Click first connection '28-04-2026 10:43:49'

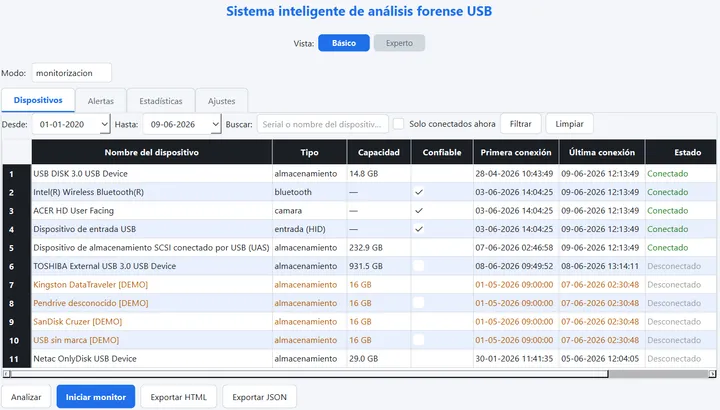tap(516, 174)
